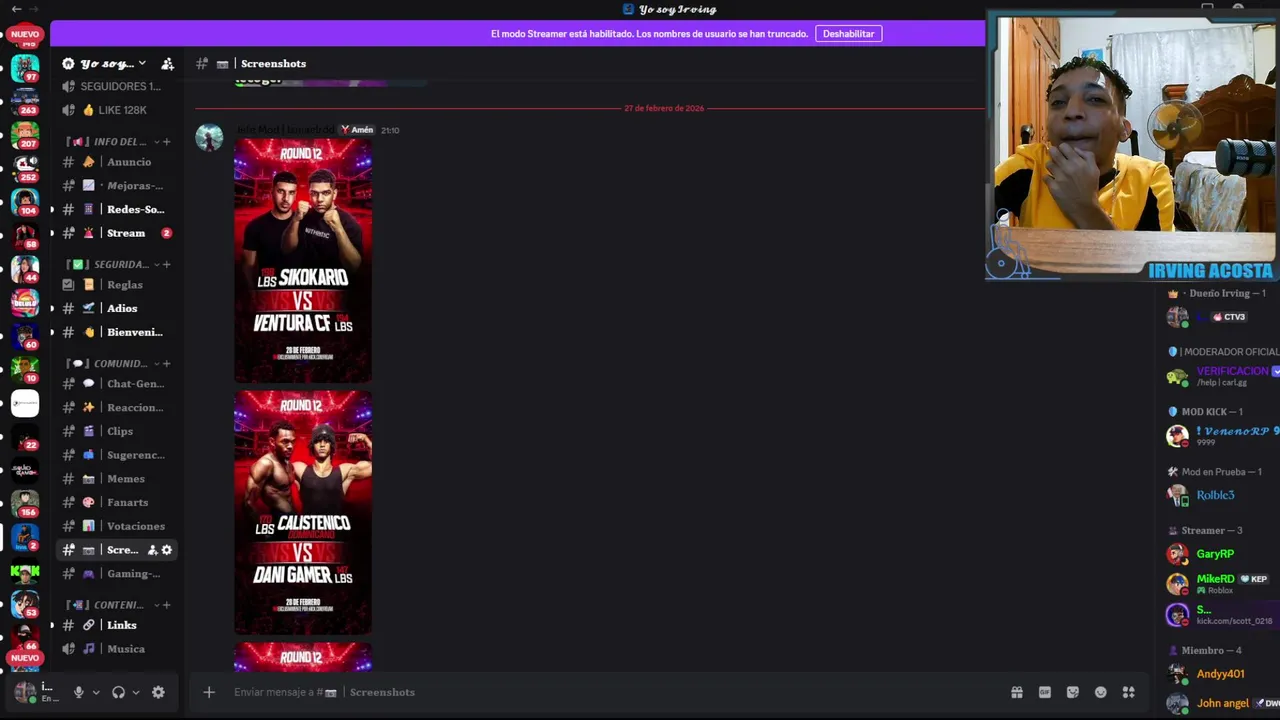
Task: Open the Anuncio channel
Action: (118, 162)
